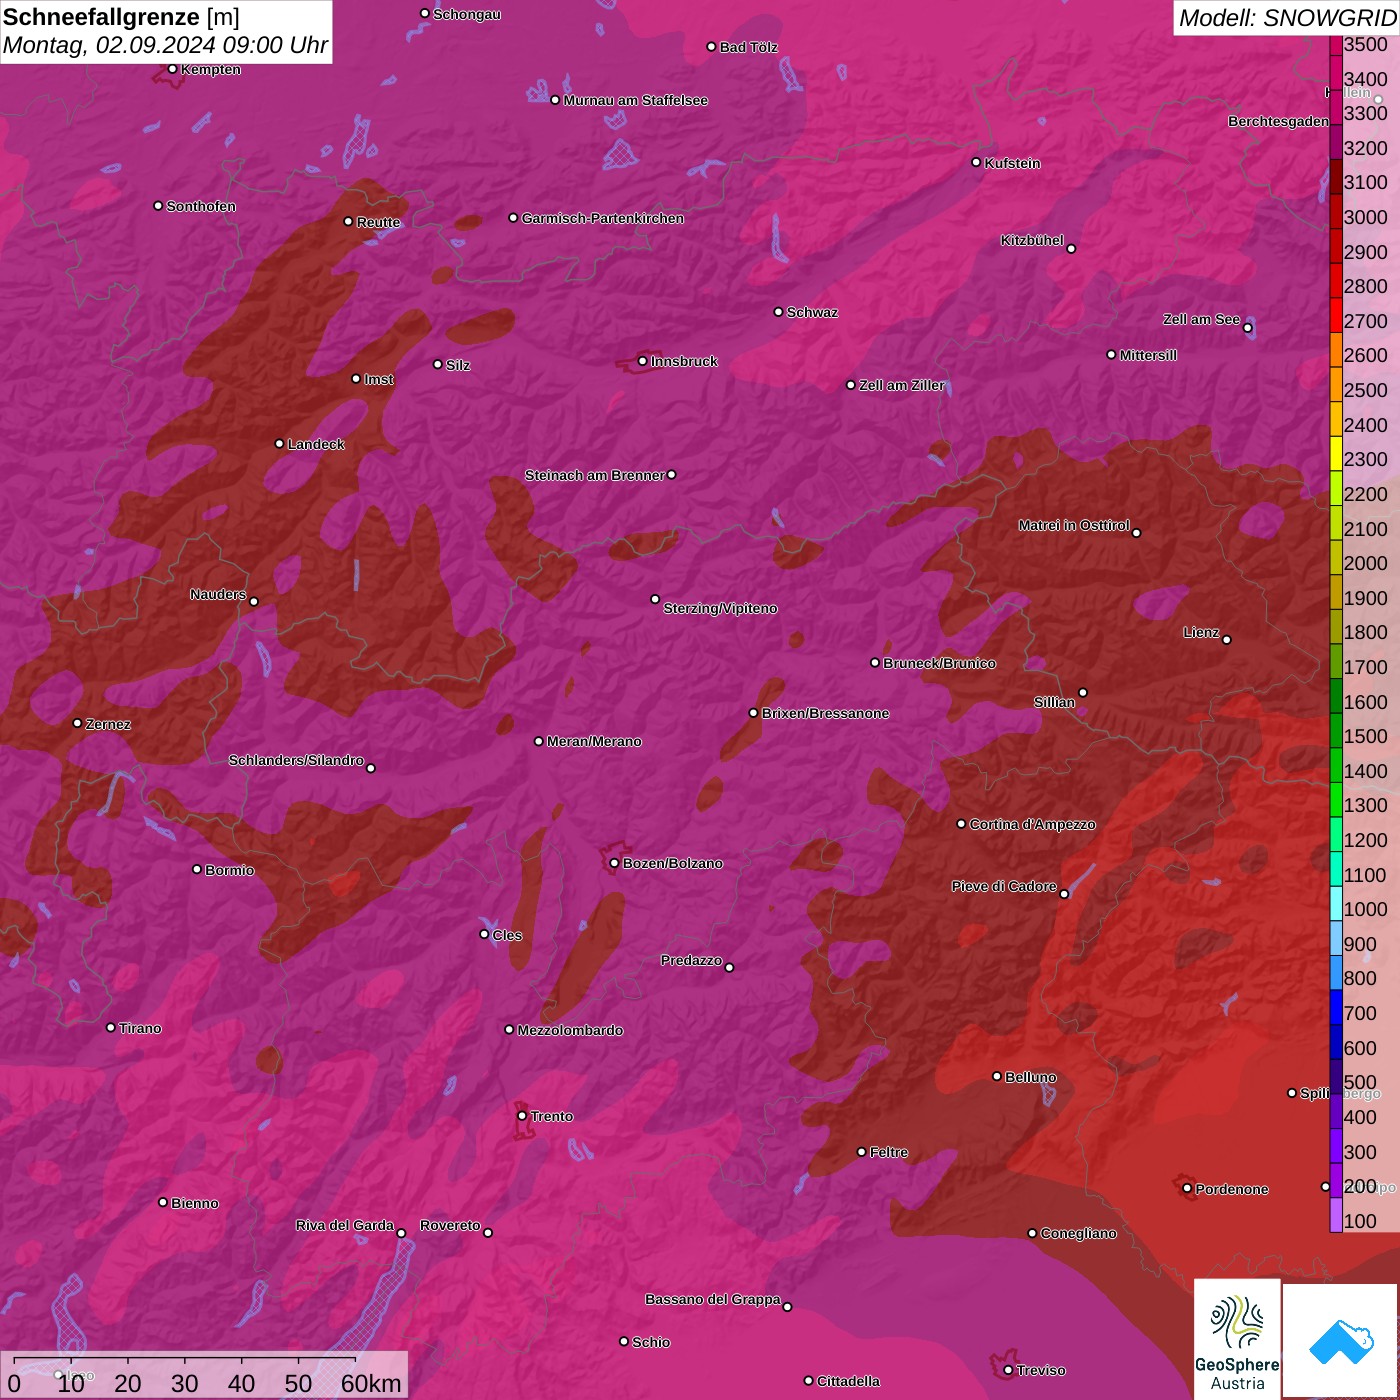This screenshot has width=1400, height=1400.
Task: Click the Zernez location dot
Action: tap(78, 723)
